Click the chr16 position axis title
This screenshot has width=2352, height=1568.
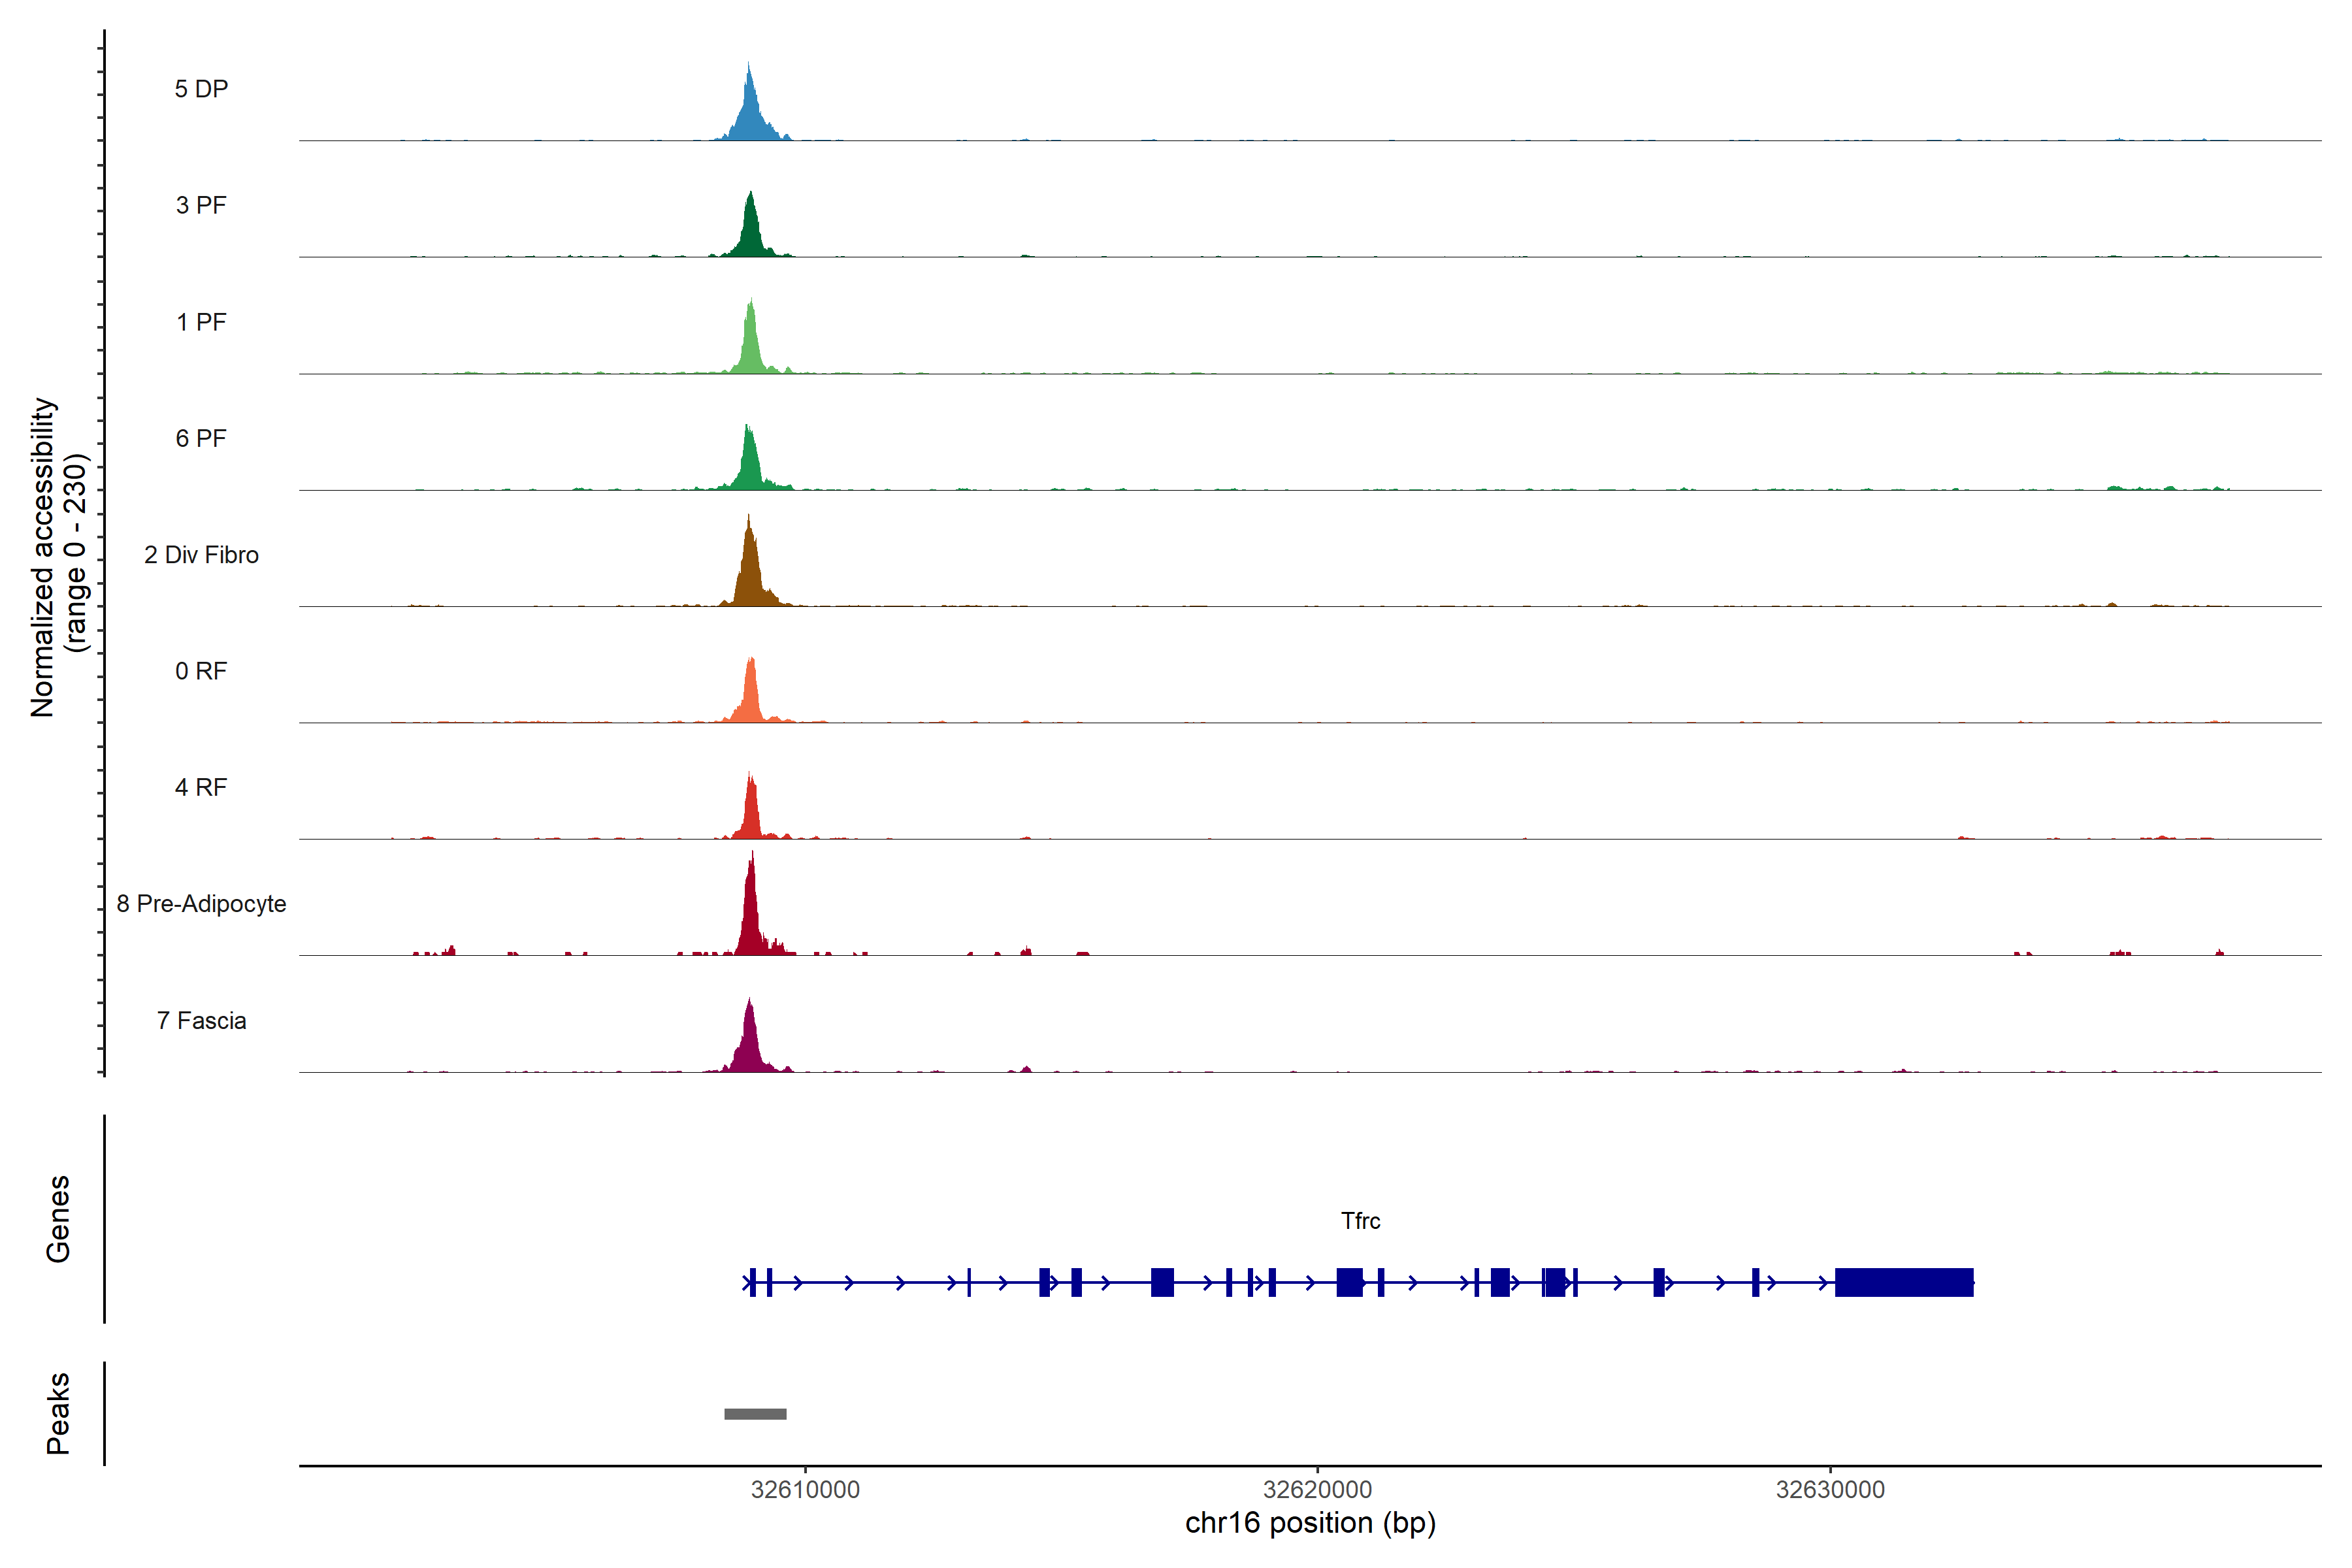(x=1310, y=1523)
